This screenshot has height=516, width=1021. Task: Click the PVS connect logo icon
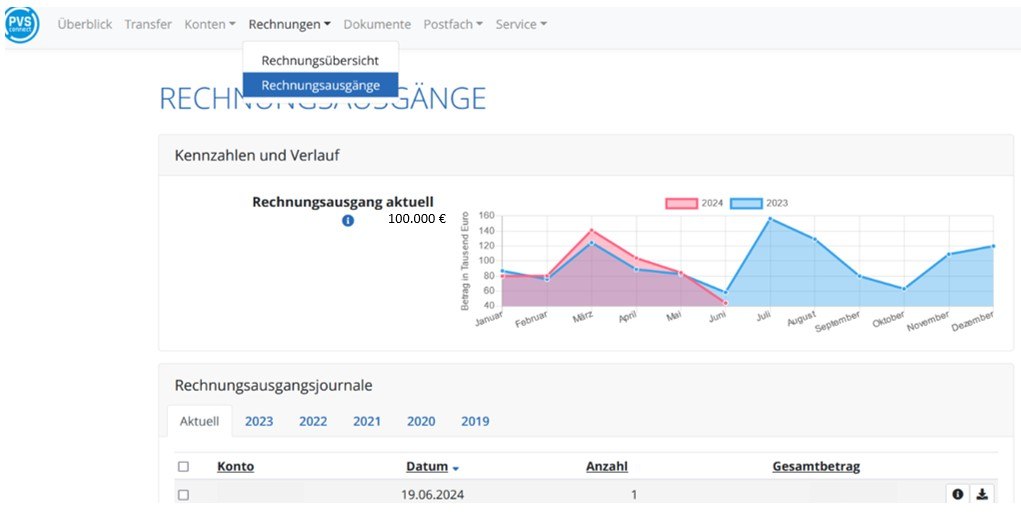pyautogui.click(x=21, y=24)
